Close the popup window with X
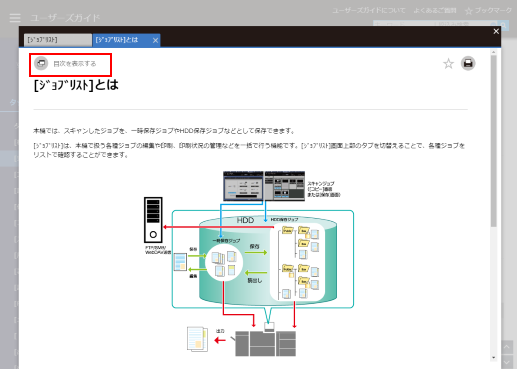The image size is (517, 369). (x=496, y=31)
